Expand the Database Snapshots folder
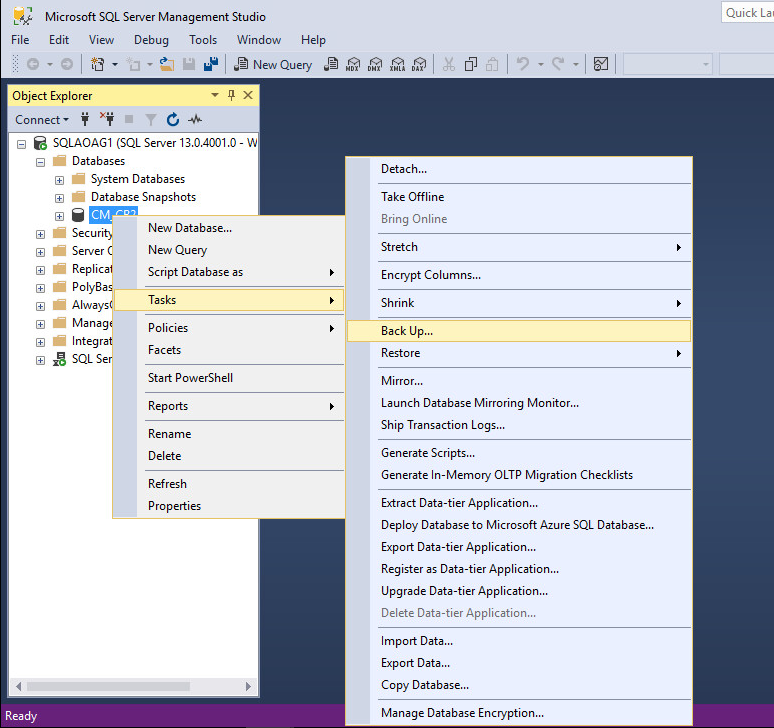The width and height of the screenshot is (774, 728). click(59, 198)
